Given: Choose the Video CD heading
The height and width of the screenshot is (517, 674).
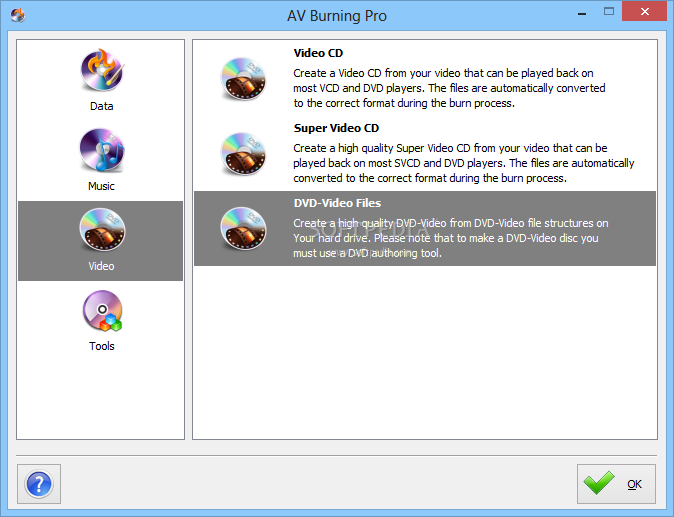Looking at the screenshot, I should pos(318,53).
